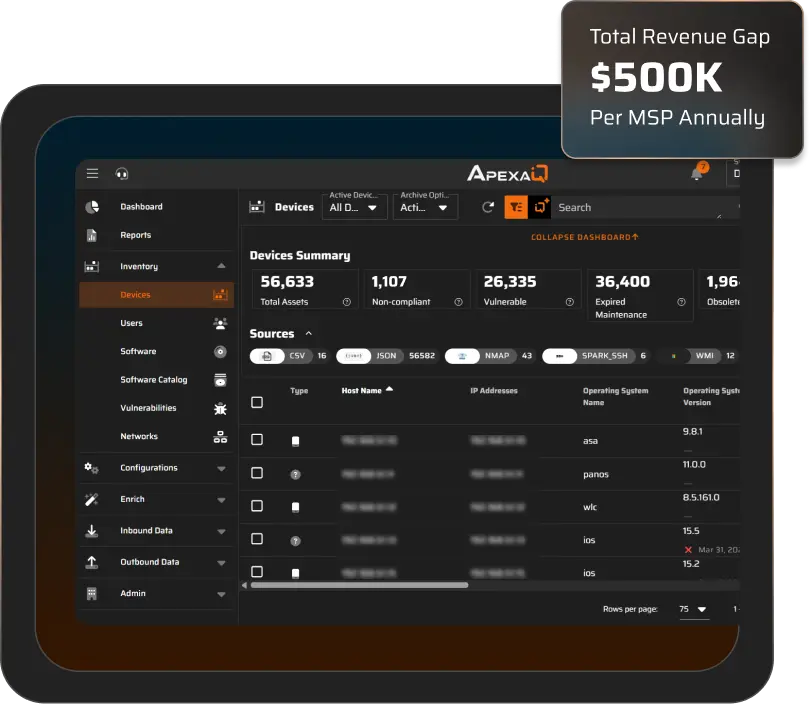Open Dashboard from the sidebar
This screenshot has height=704, width=810.
(141, 207)
